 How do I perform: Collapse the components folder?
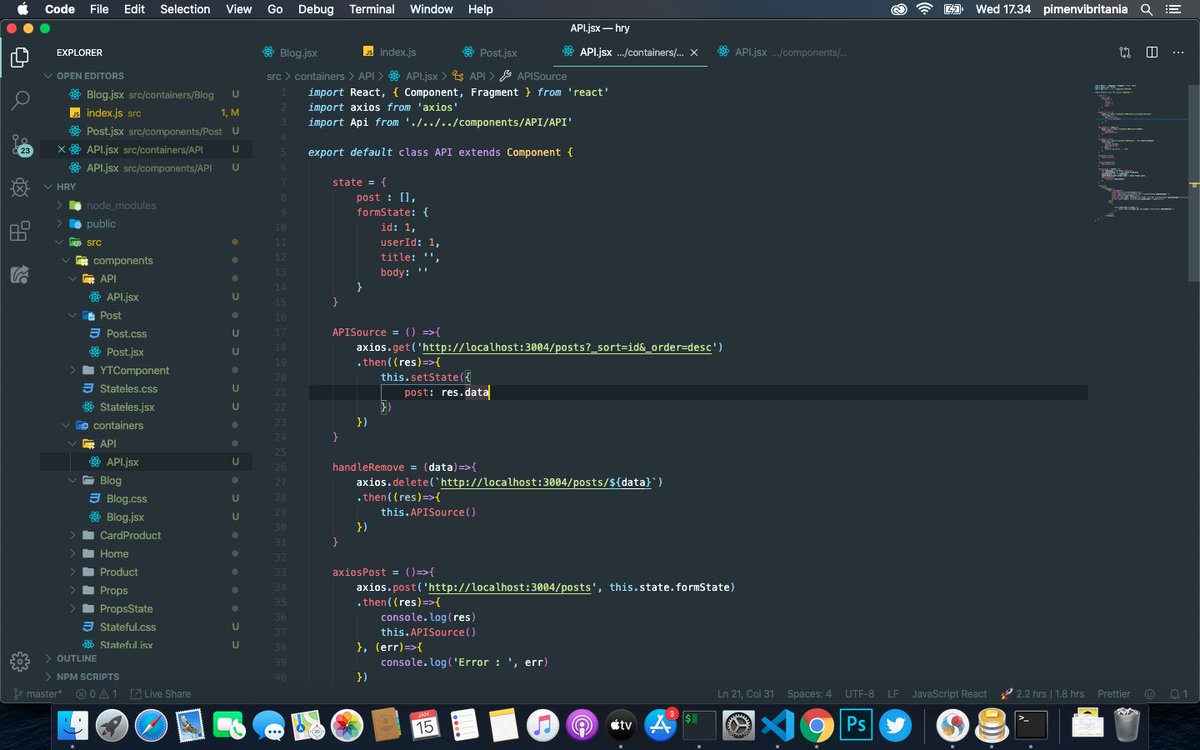pyautogui.click(x=123, y=260)
